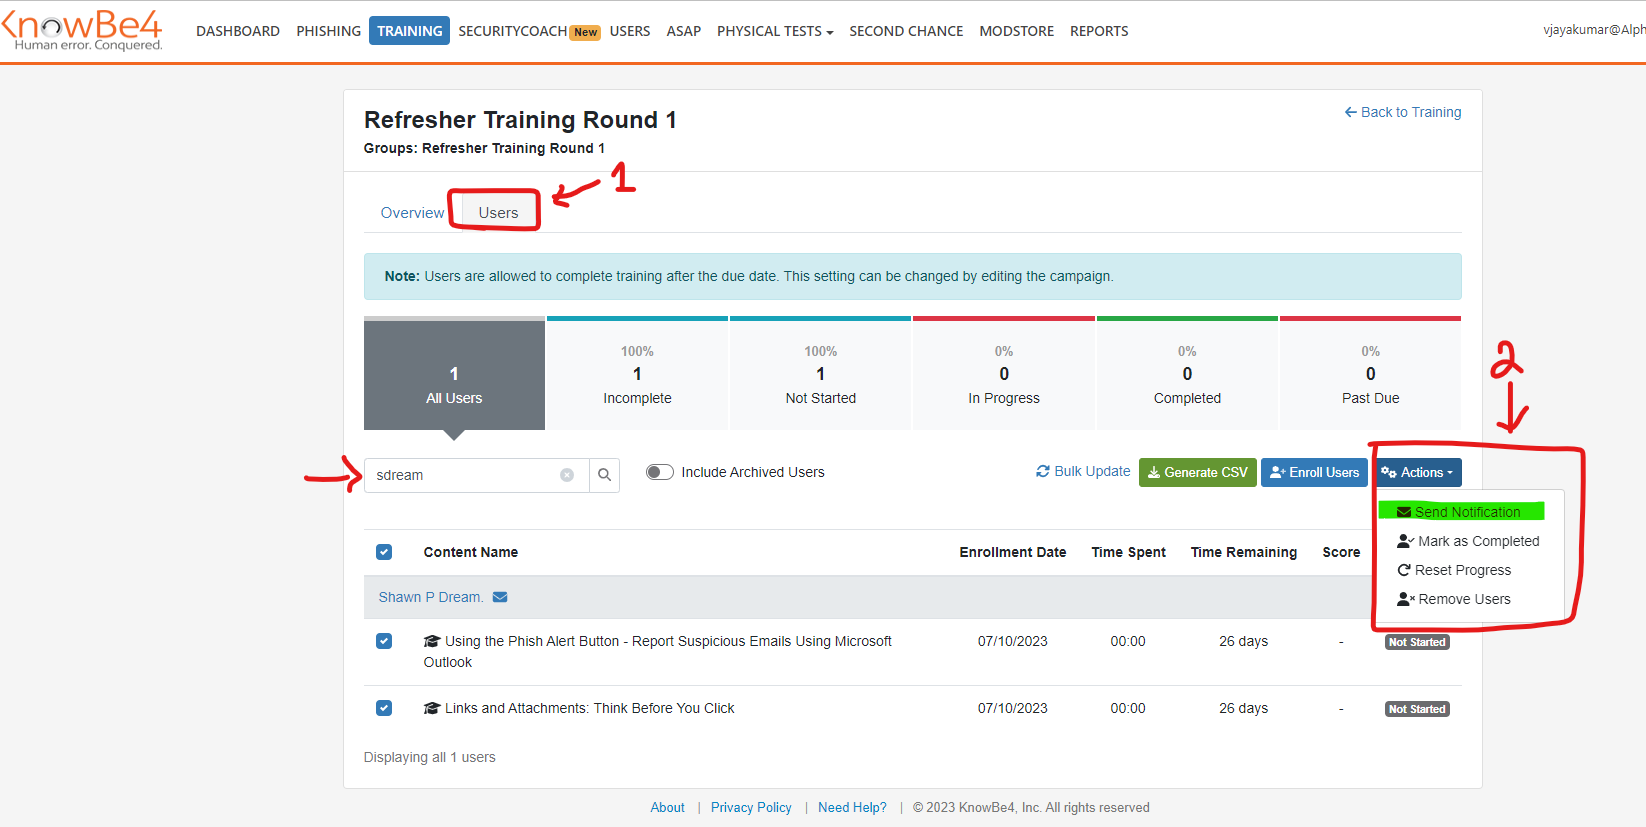Click Not Started badge for Links and Attachments
The image size is (1646, 827).
[x=1417, y=709]
